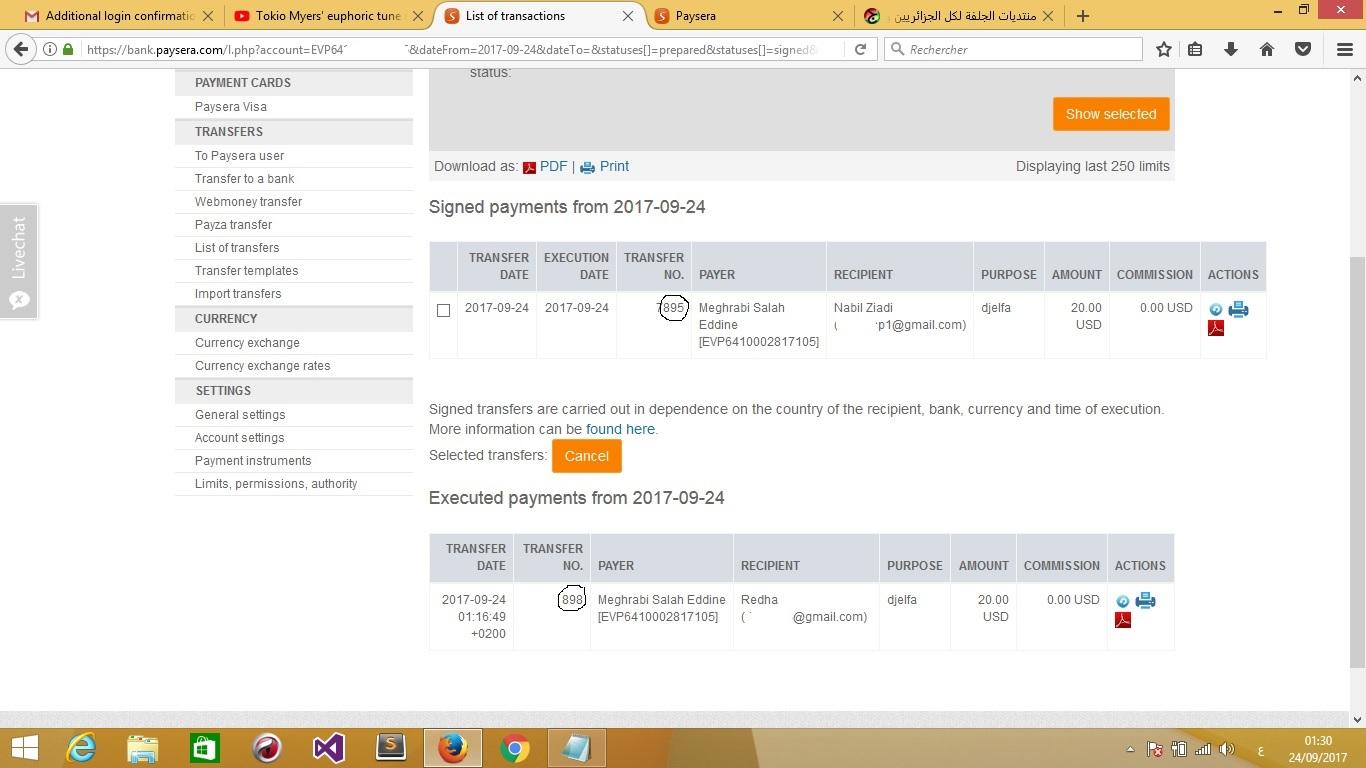The width and height of the screenshot is (1366, 768).
Task: Close the Paysera tab
Action: (838, 16)
